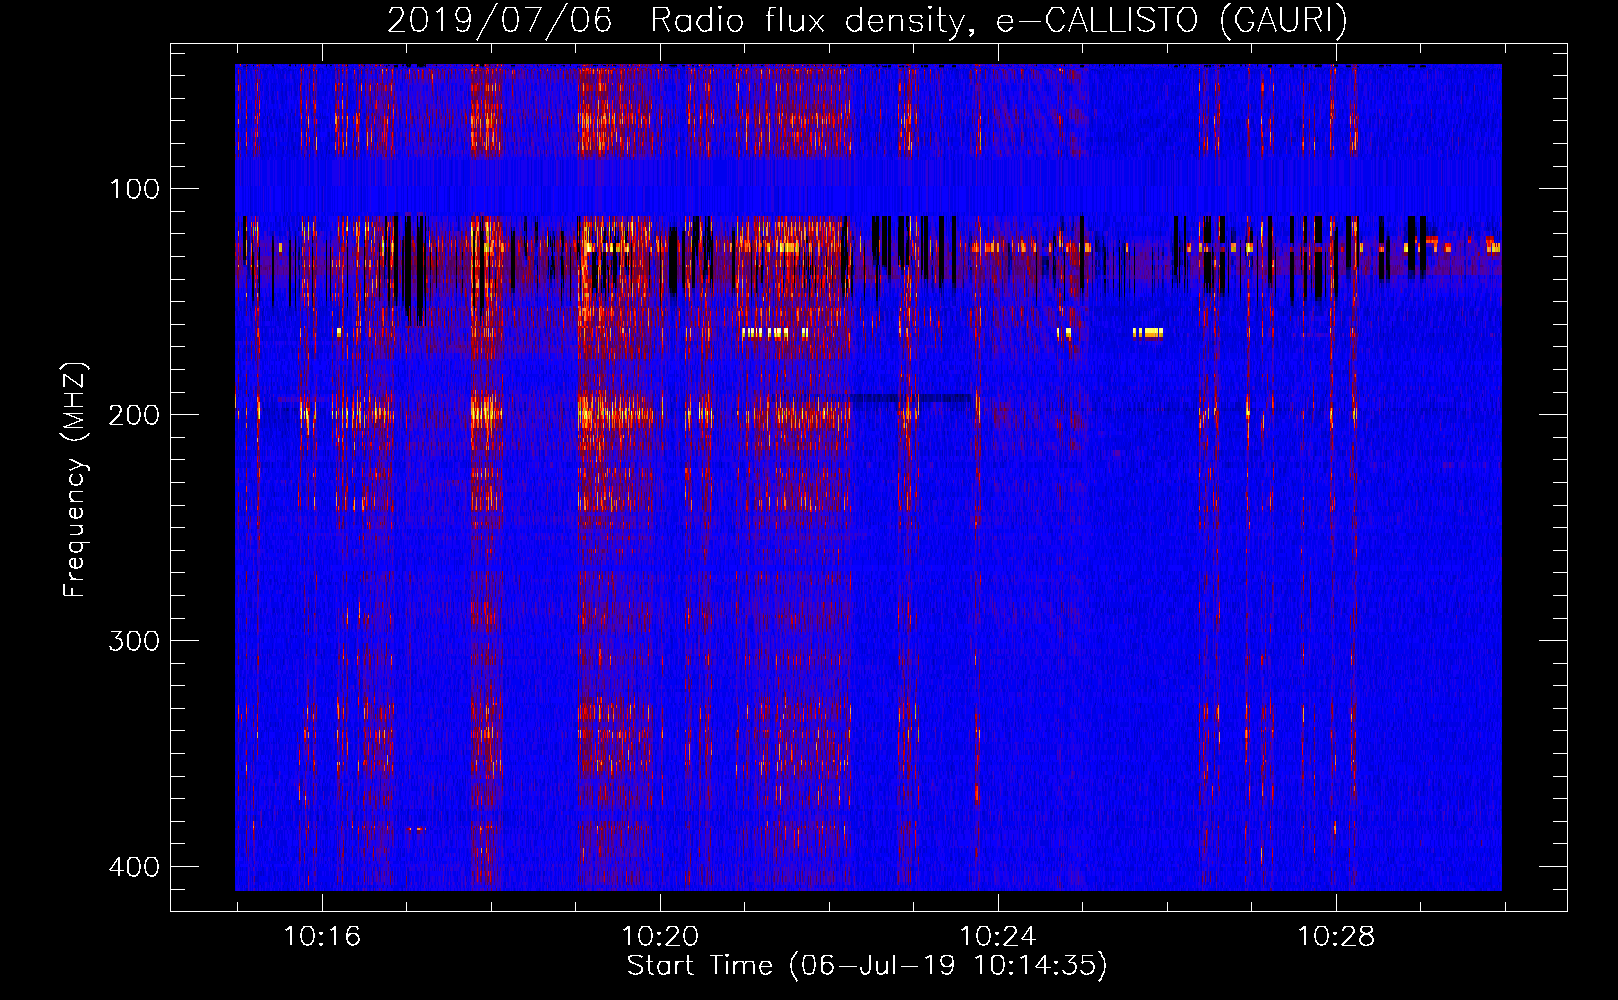The height and width of the screenshot is (1000, 1618).
Task: Click the 10:28 time tick label
Action: click(1336, 937)
